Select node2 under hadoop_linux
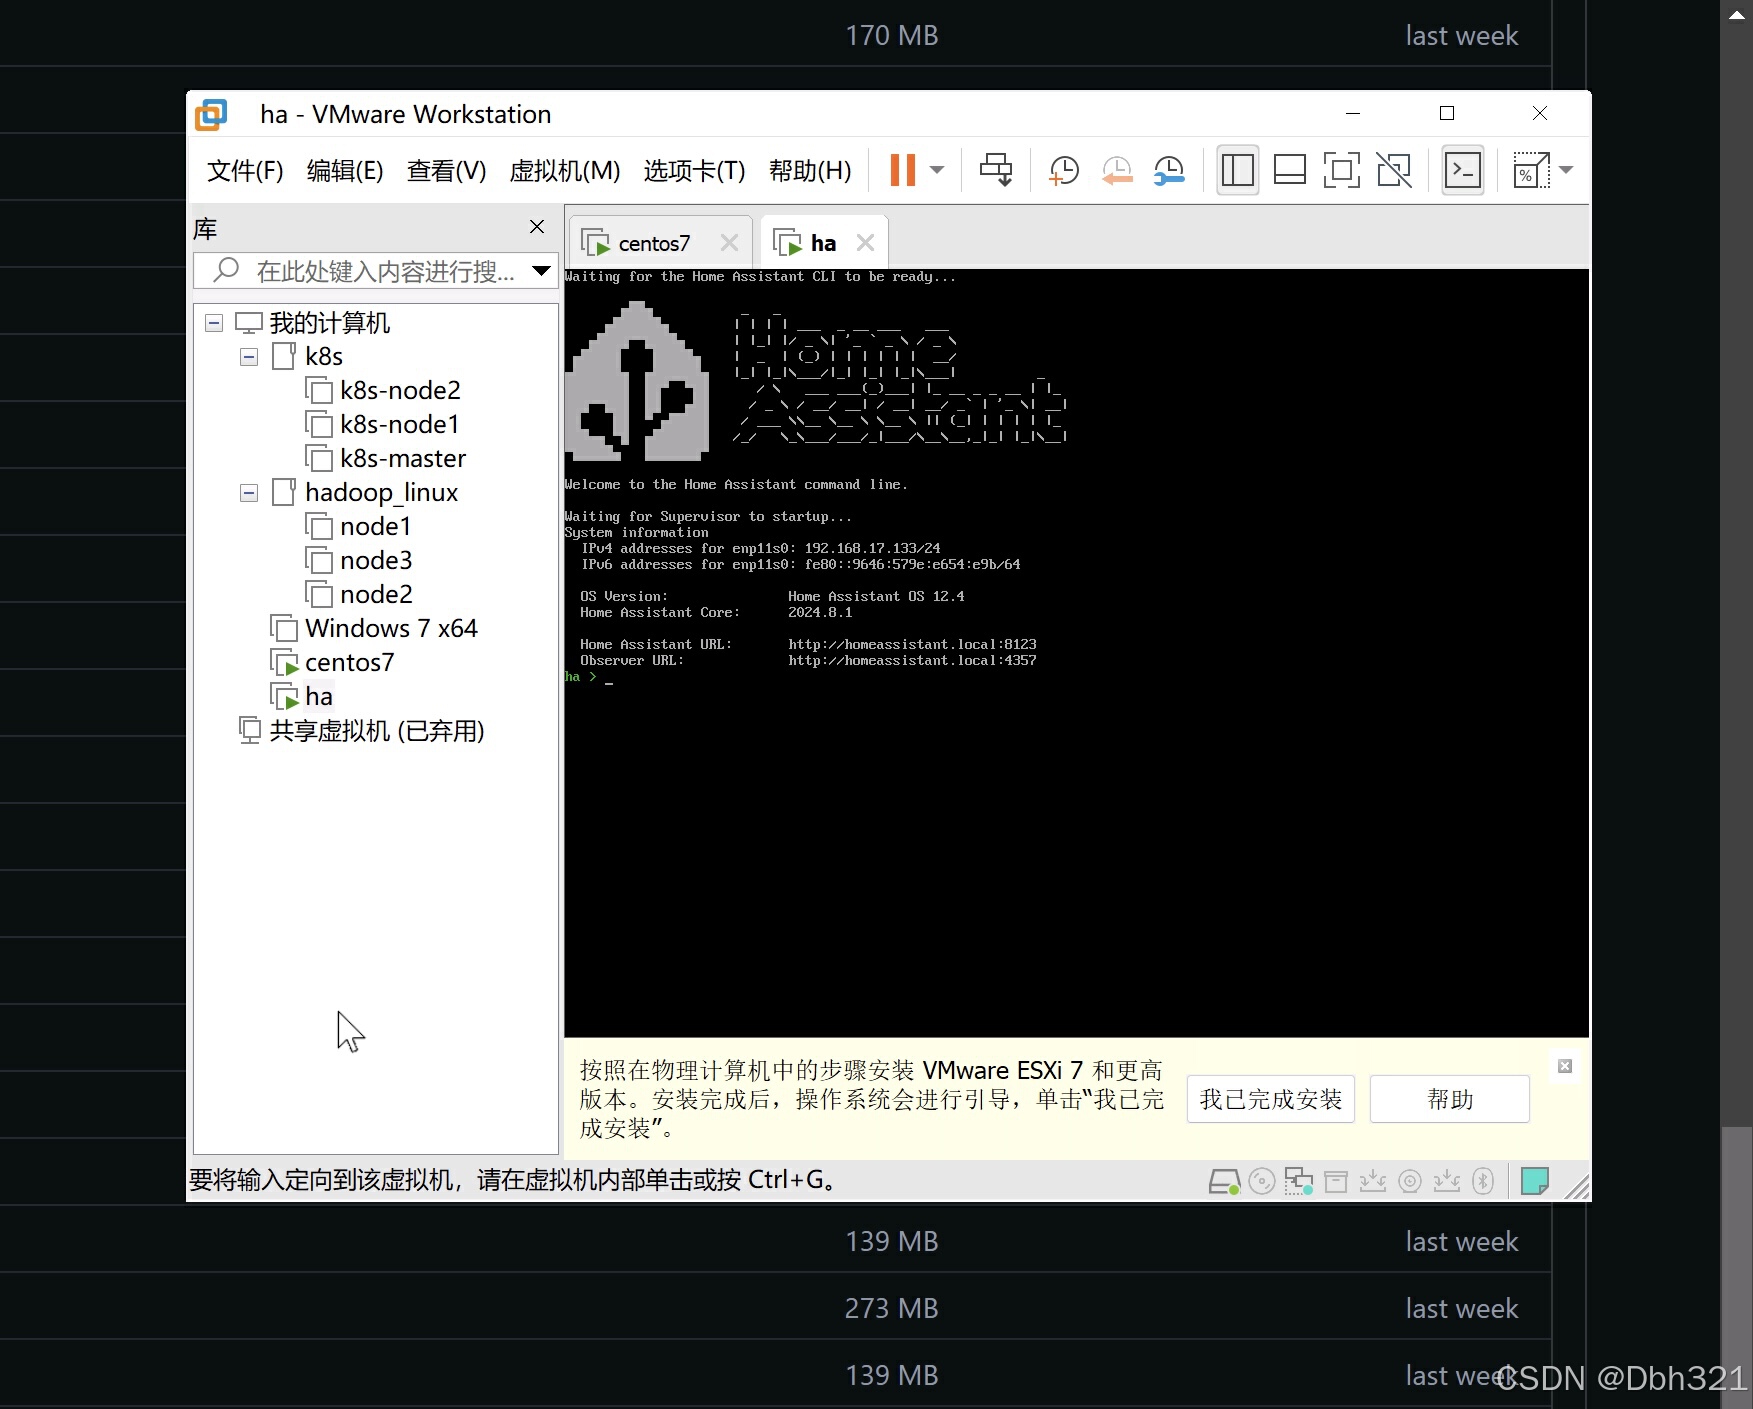Image resolution: width=1753 pixels, height=1409 pixels. pyautogui.click(x=376, y=594)
